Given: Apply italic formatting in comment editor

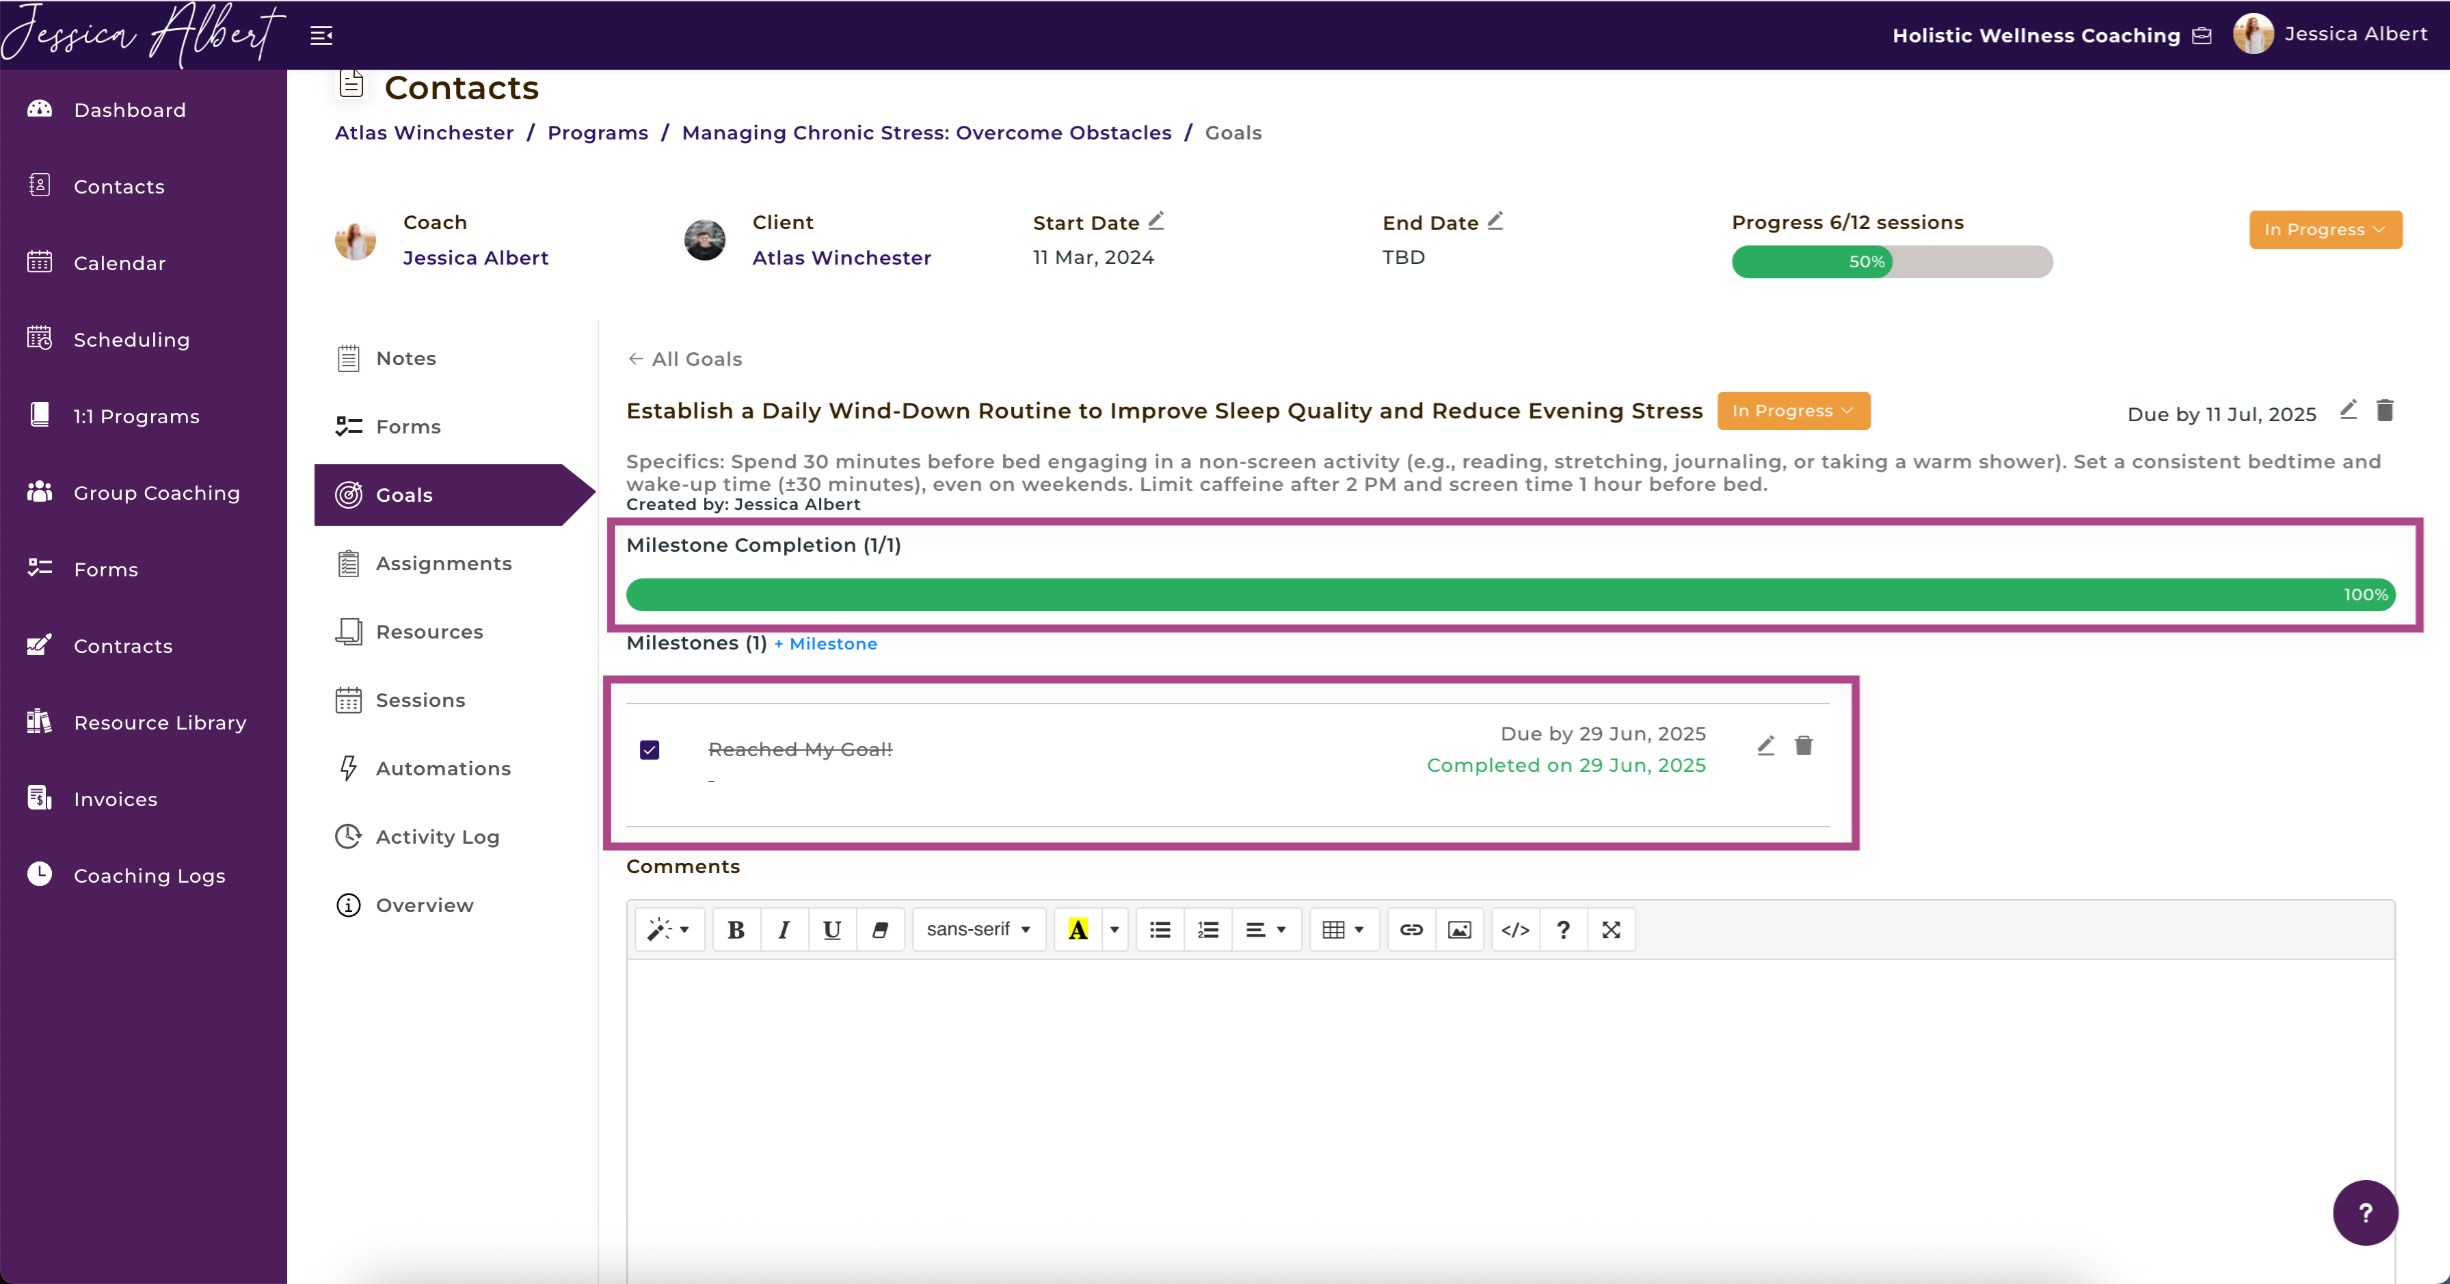Looking at the screenshot, I should point(784,930).
